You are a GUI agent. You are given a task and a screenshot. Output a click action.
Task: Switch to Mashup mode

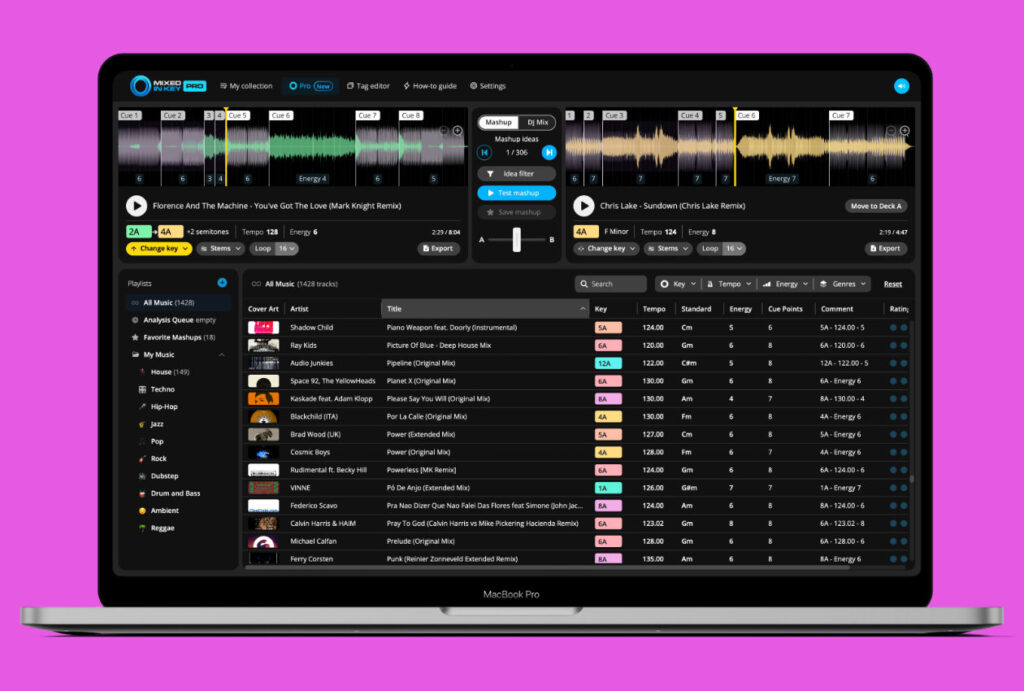pyautogui.click(x=498, y=122)
